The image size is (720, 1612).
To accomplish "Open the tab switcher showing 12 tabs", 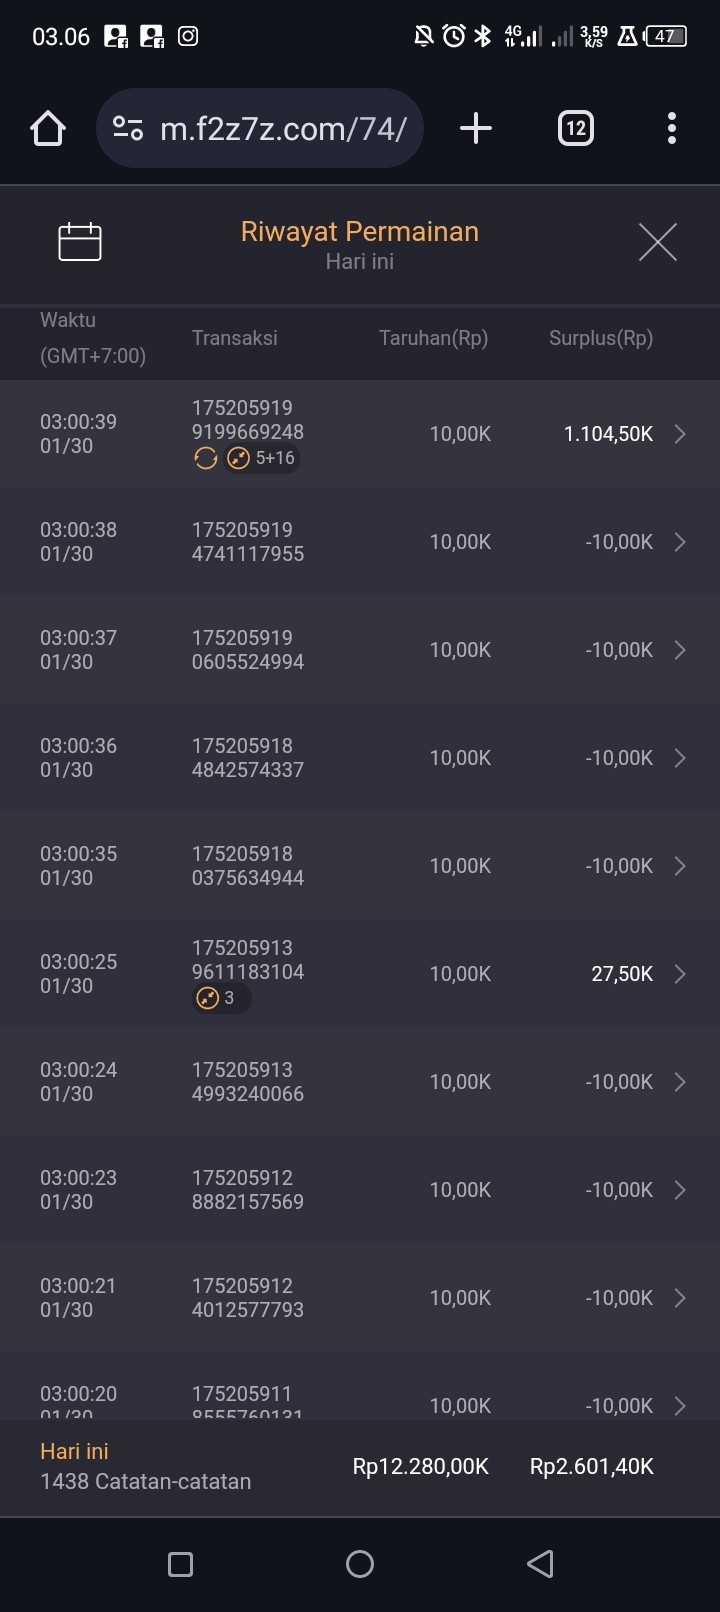I will [575, 128].
